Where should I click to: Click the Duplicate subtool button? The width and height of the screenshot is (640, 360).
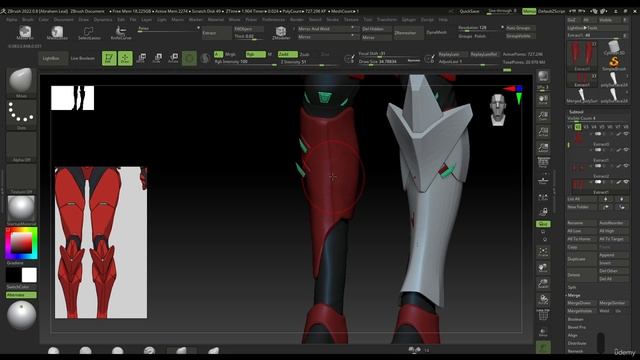coord(581,259)
